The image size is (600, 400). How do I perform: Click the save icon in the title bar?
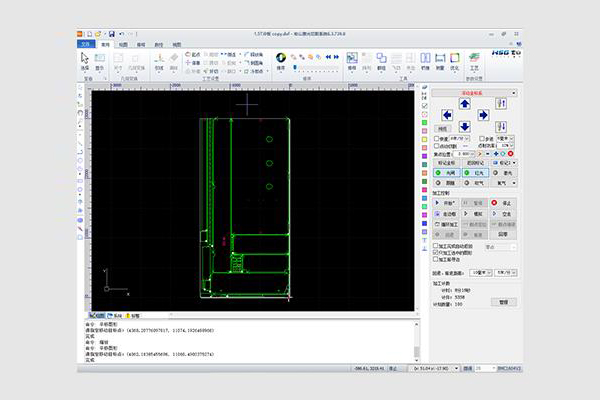tap(111, 35)
